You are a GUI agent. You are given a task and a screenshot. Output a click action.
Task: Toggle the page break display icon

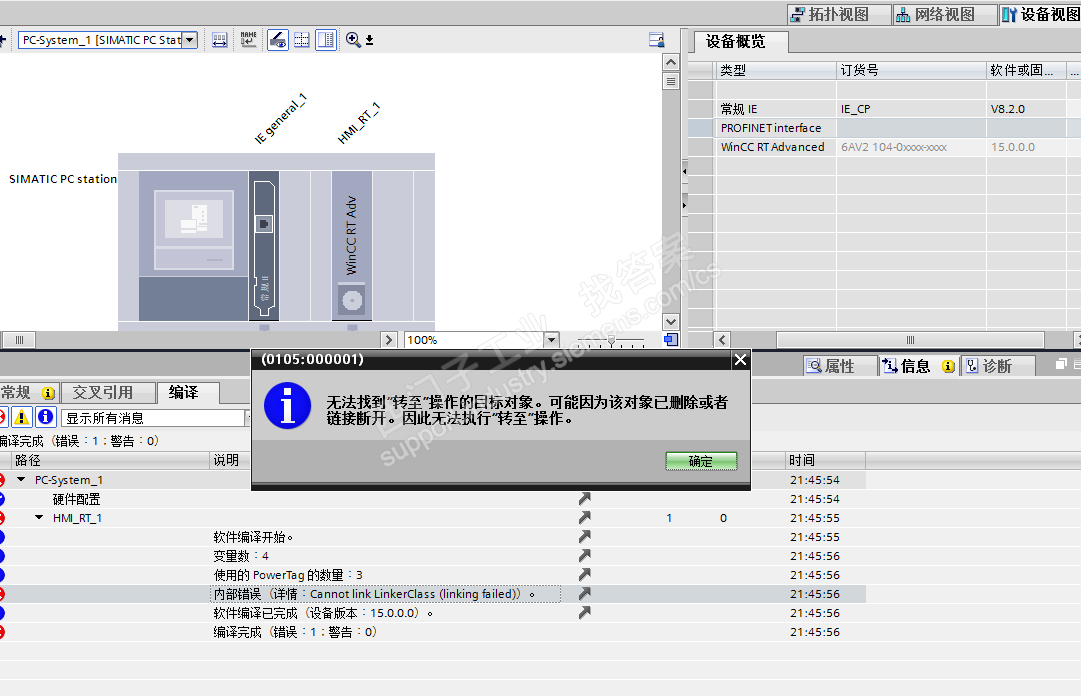(x=302, y=40)
